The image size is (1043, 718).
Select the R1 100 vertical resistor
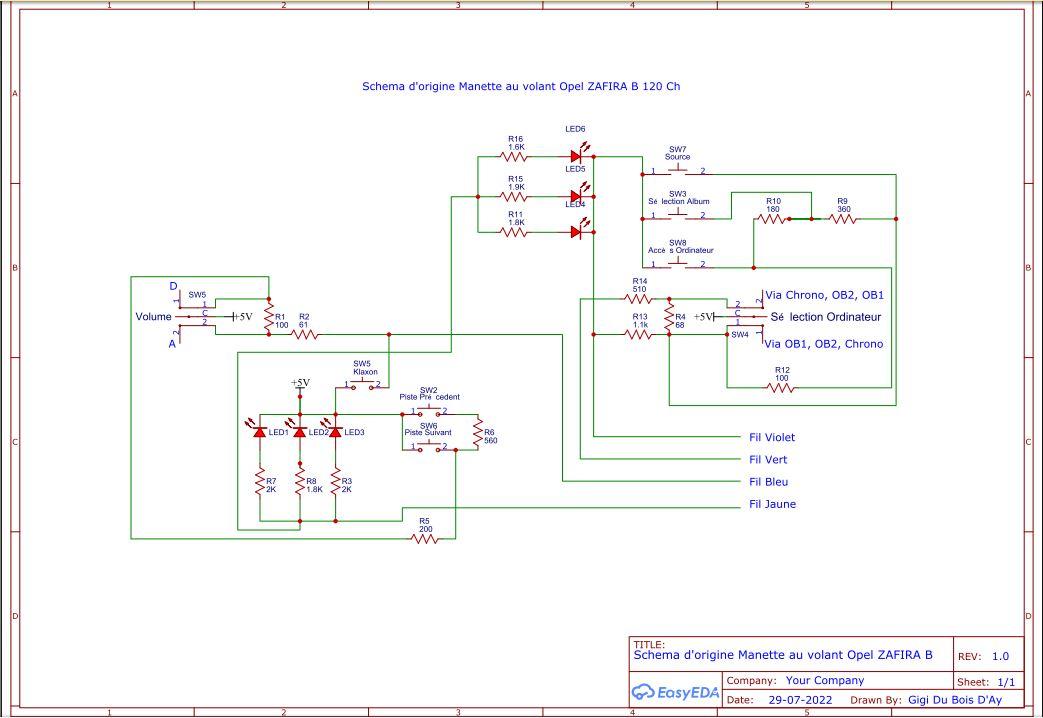pyautogui.click(x=269, y=317)
